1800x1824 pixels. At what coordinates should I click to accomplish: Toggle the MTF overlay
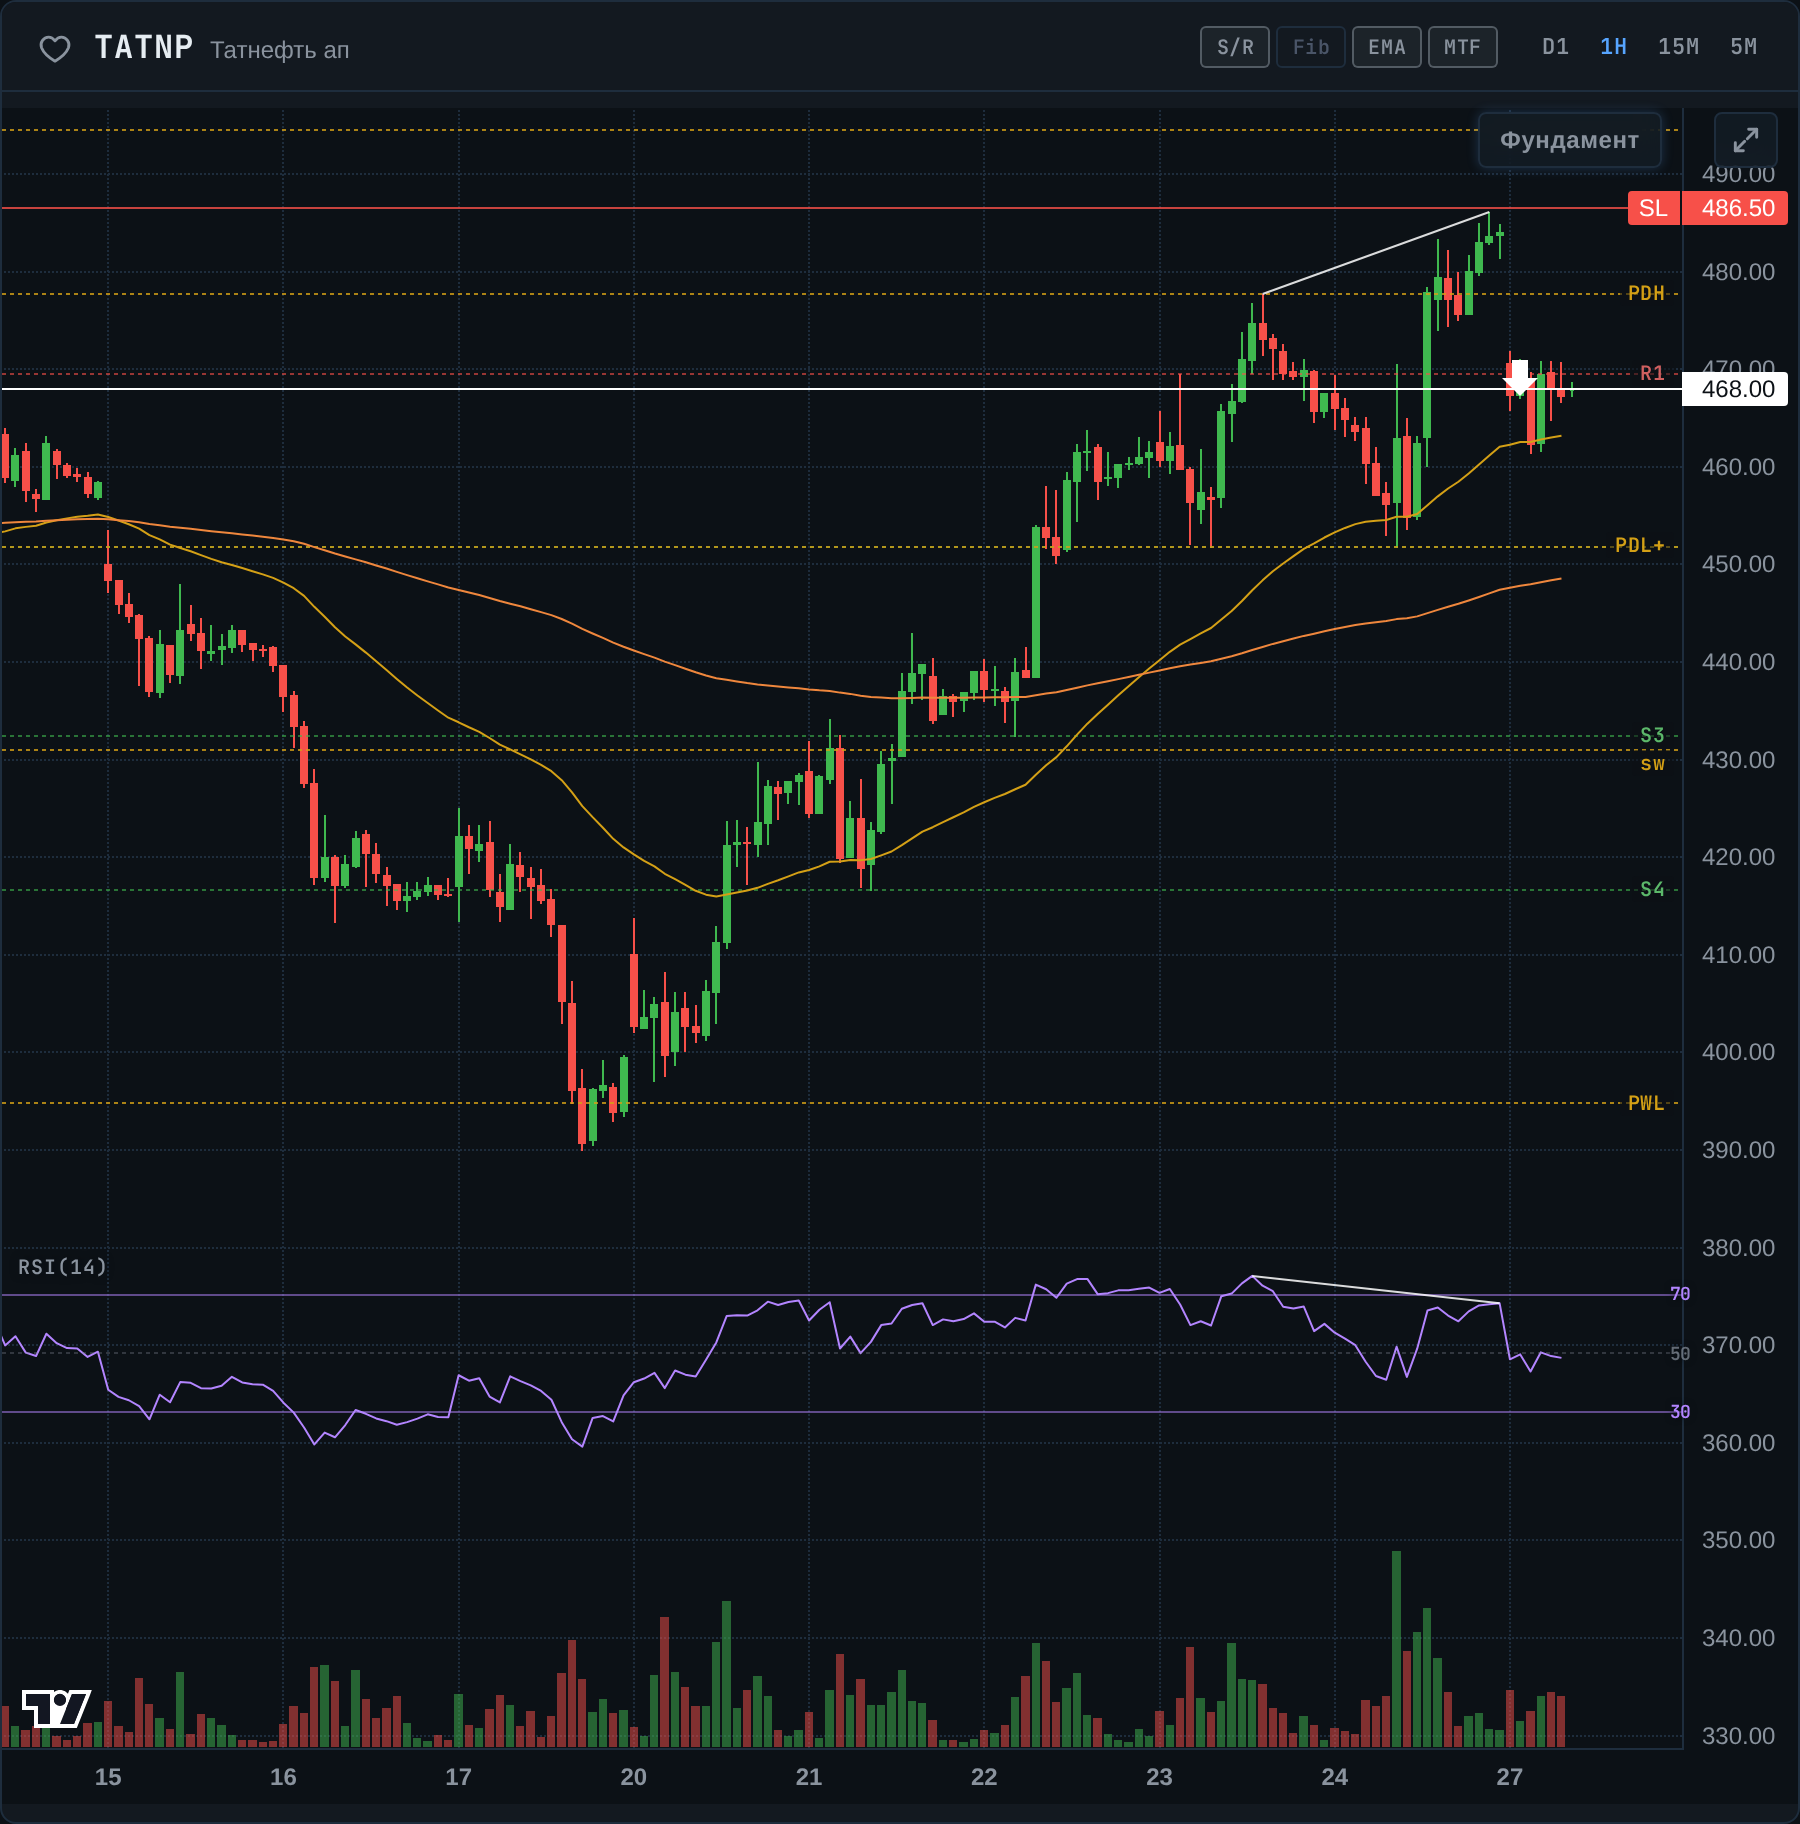point(1463,47)
